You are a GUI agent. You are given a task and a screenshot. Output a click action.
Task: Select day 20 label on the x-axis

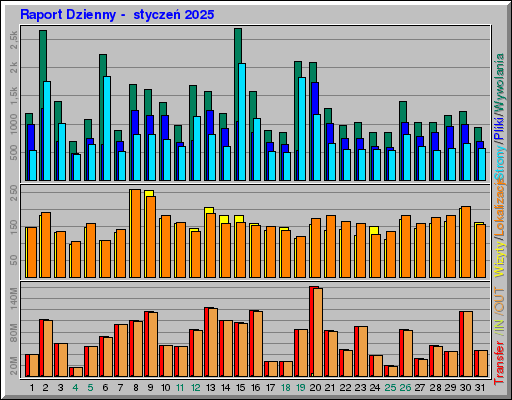tap(315, 387)
